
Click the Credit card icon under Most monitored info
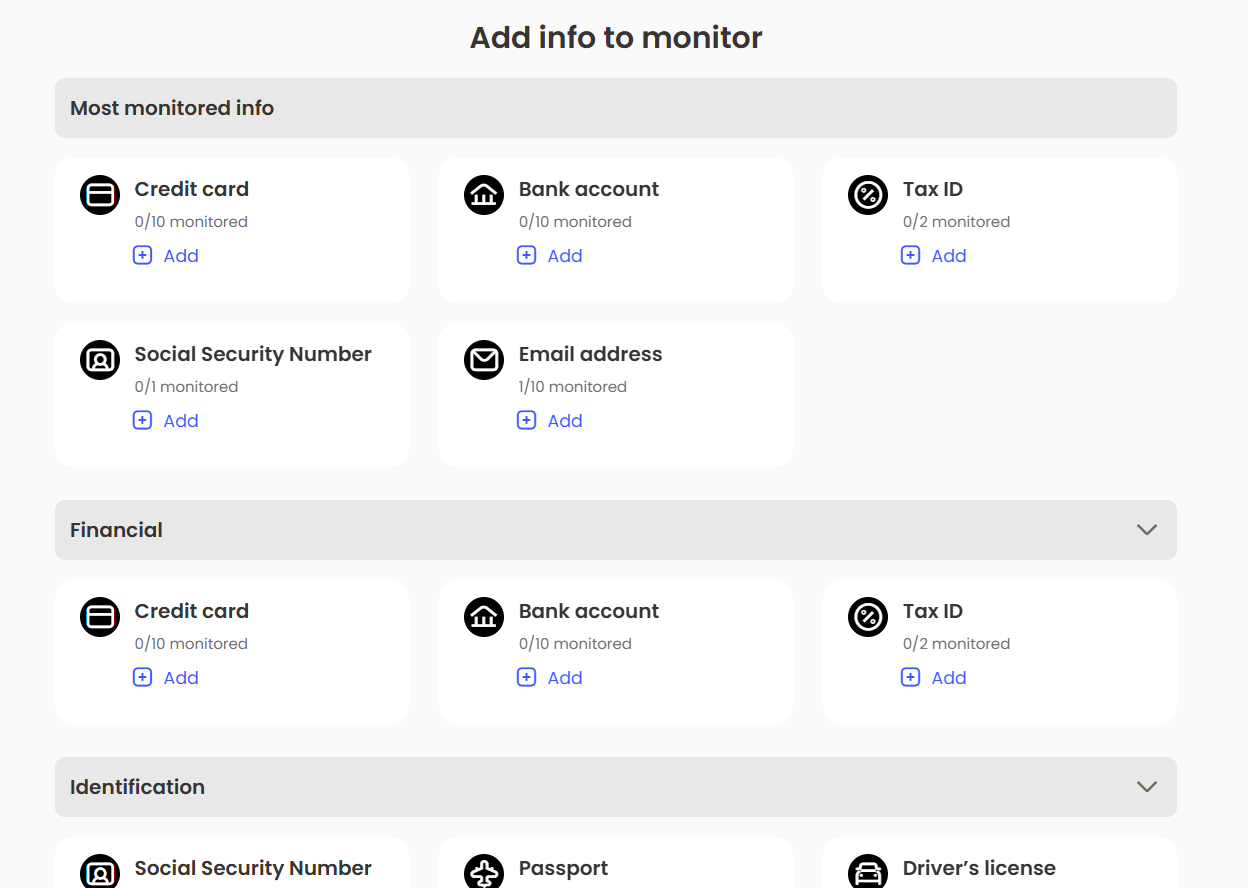pyautogui.click(x=99, y=195)
